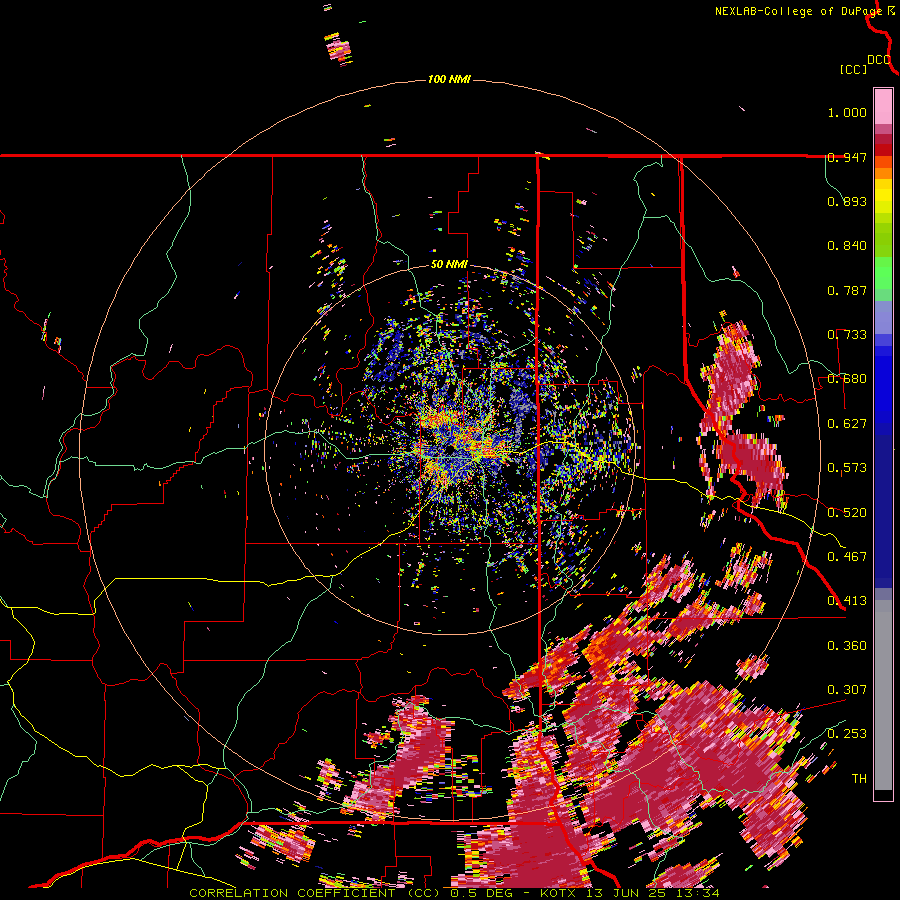Pick the light pink color at scale top

pos(883,106)
